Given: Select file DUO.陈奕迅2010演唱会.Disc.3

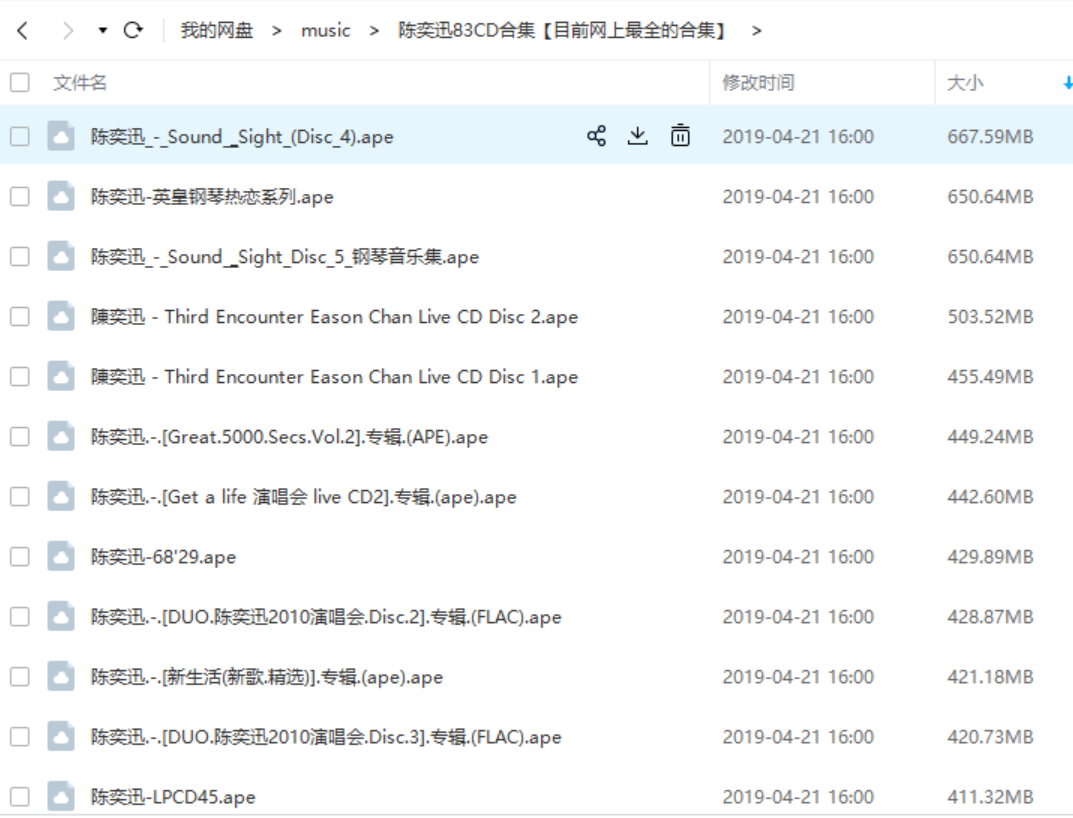Looking at the screenshot, I should tap(326, 737).
